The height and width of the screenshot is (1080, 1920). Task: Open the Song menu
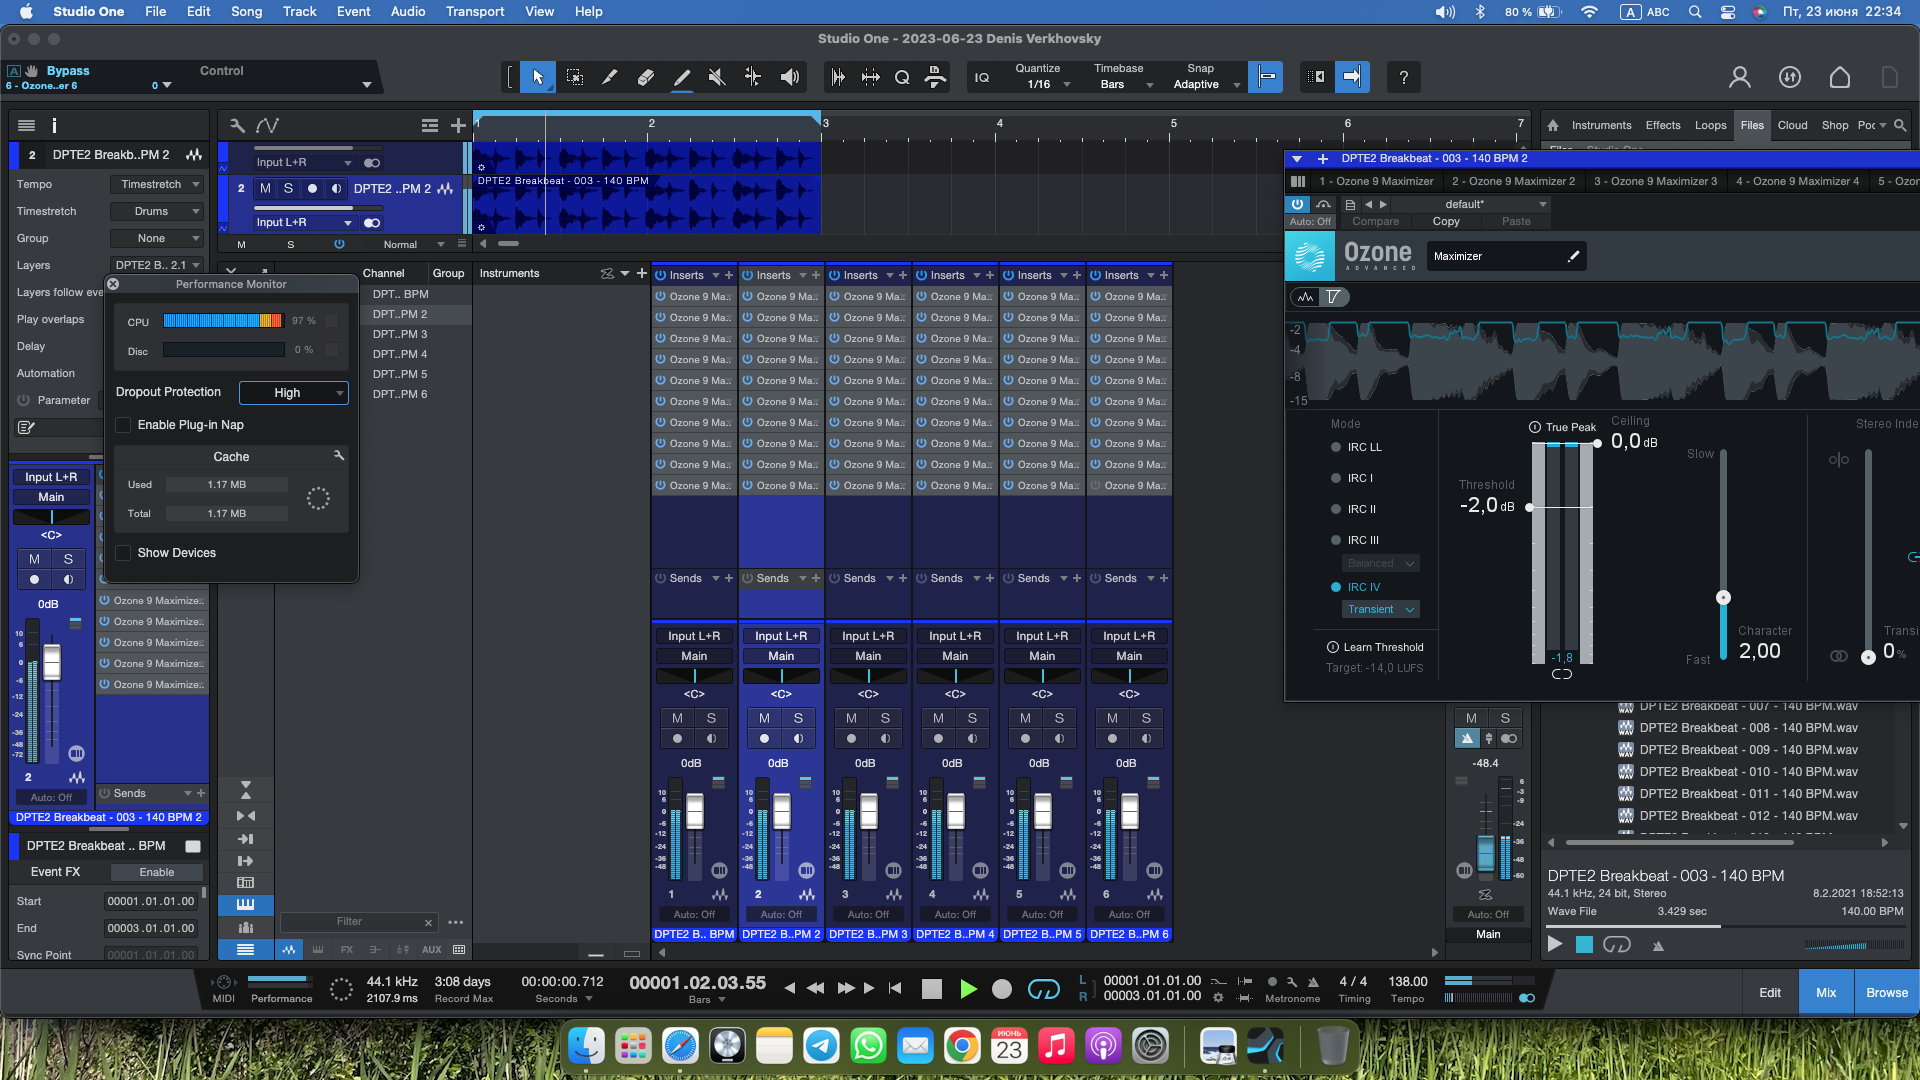click(246, 11)
